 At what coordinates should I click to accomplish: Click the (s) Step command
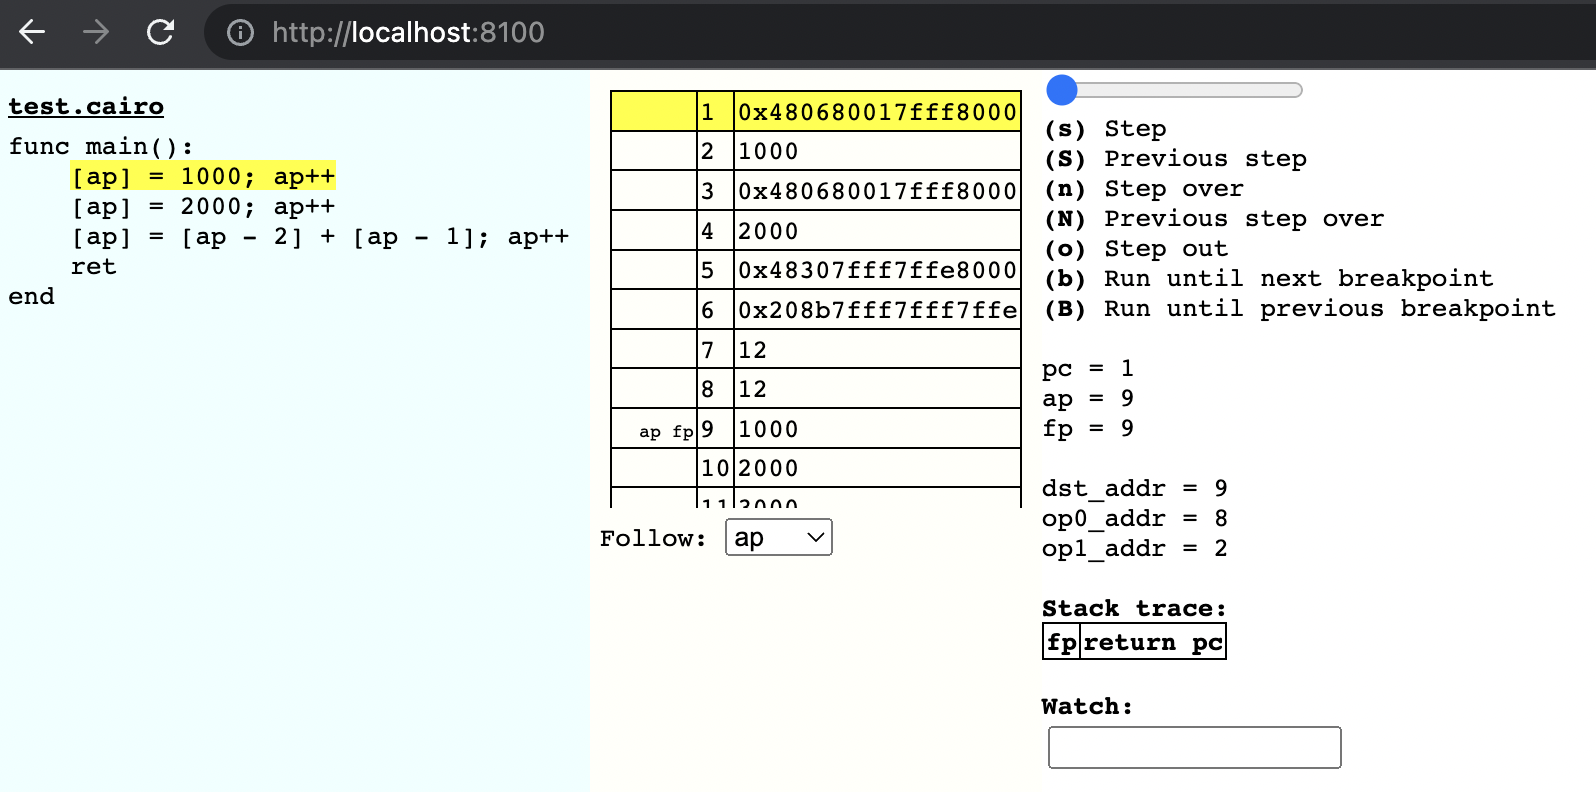[1105, 129]
